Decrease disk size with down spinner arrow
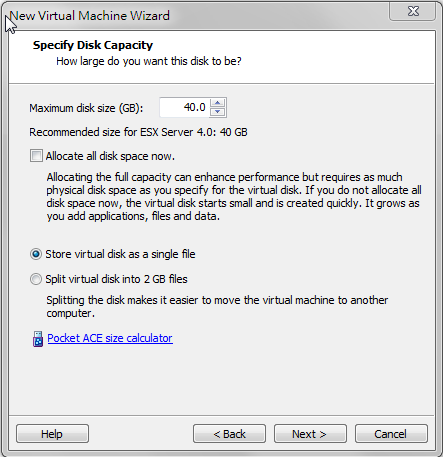443x457 pixels. tap(218, 112)
